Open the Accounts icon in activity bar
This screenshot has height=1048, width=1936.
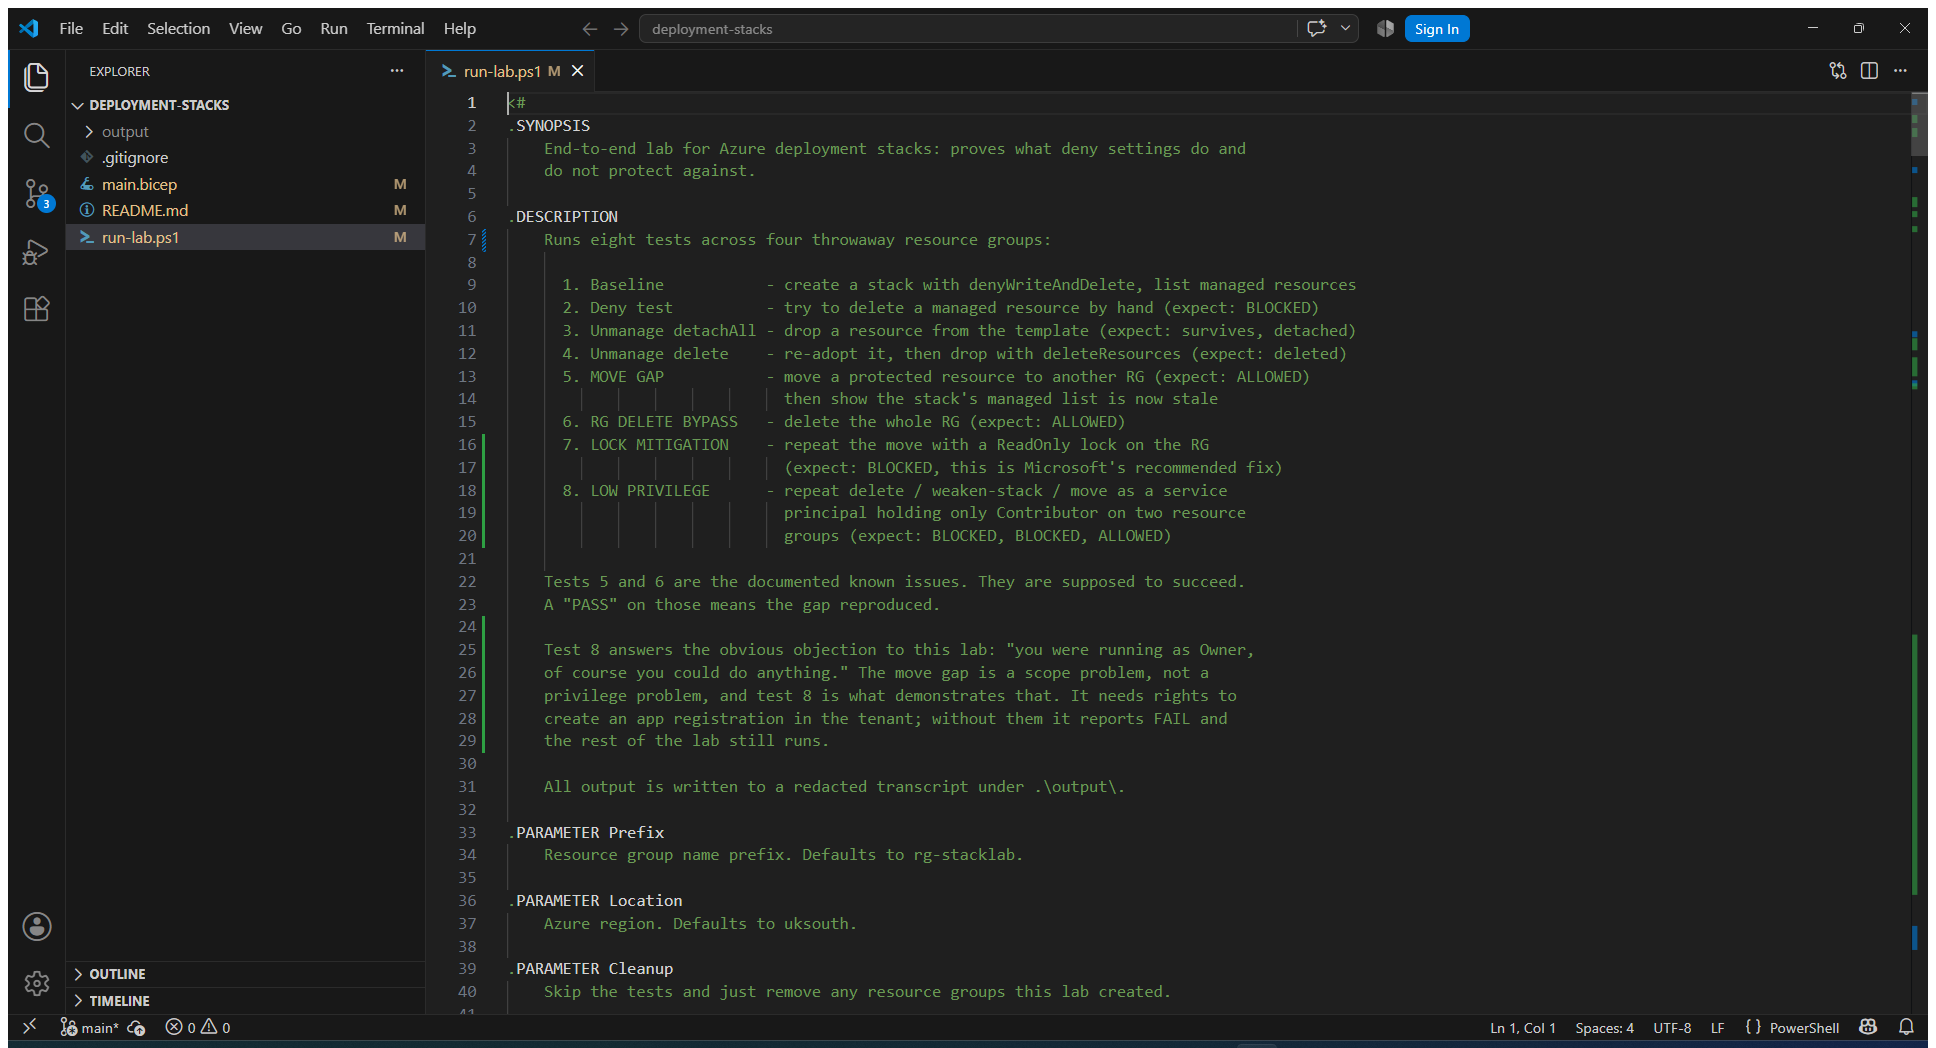(37, 926)
